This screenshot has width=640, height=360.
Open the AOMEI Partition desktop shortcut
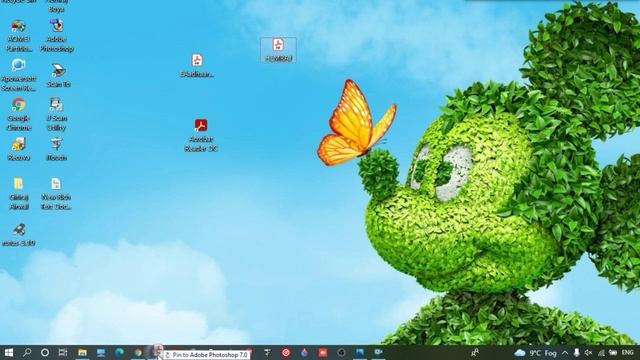click(18, 36)
